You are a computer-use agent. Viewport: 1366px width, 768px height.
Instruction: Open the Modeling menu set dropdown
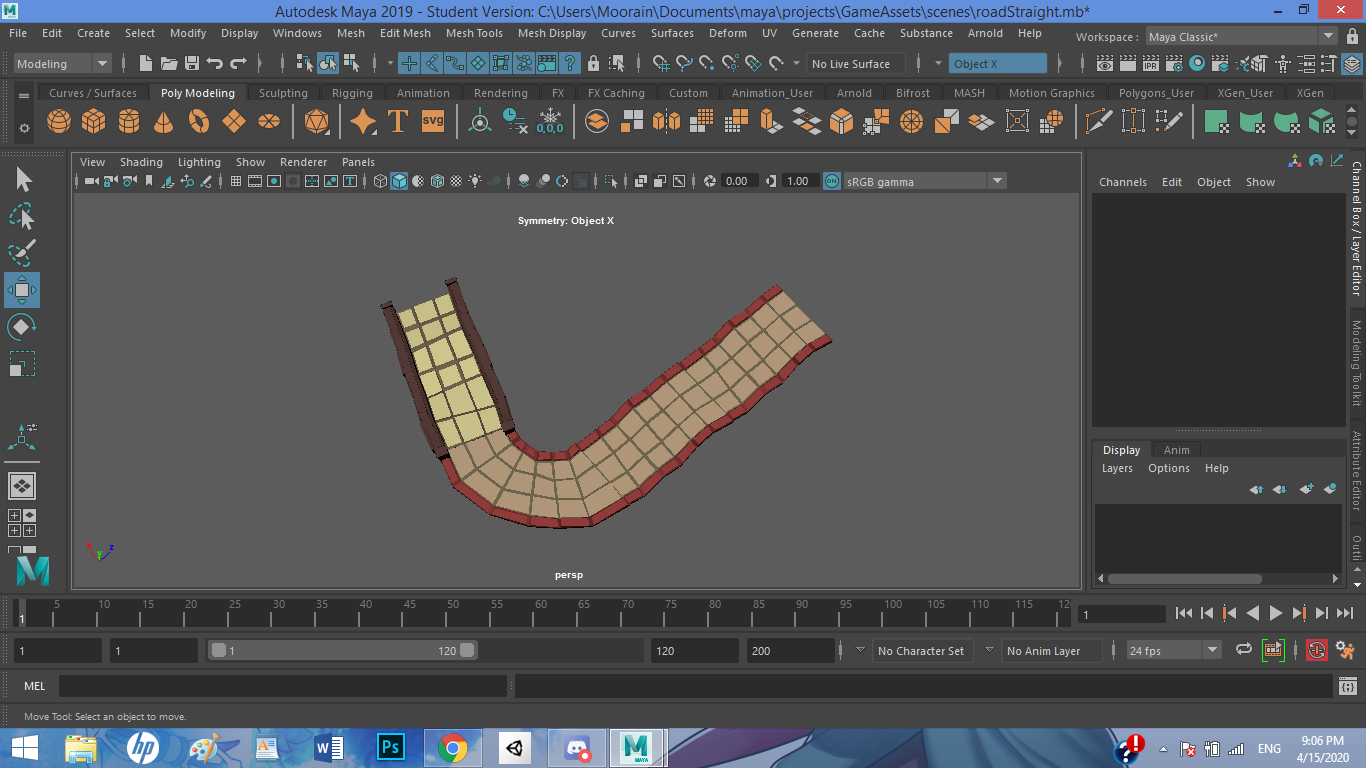pos(62,64)
